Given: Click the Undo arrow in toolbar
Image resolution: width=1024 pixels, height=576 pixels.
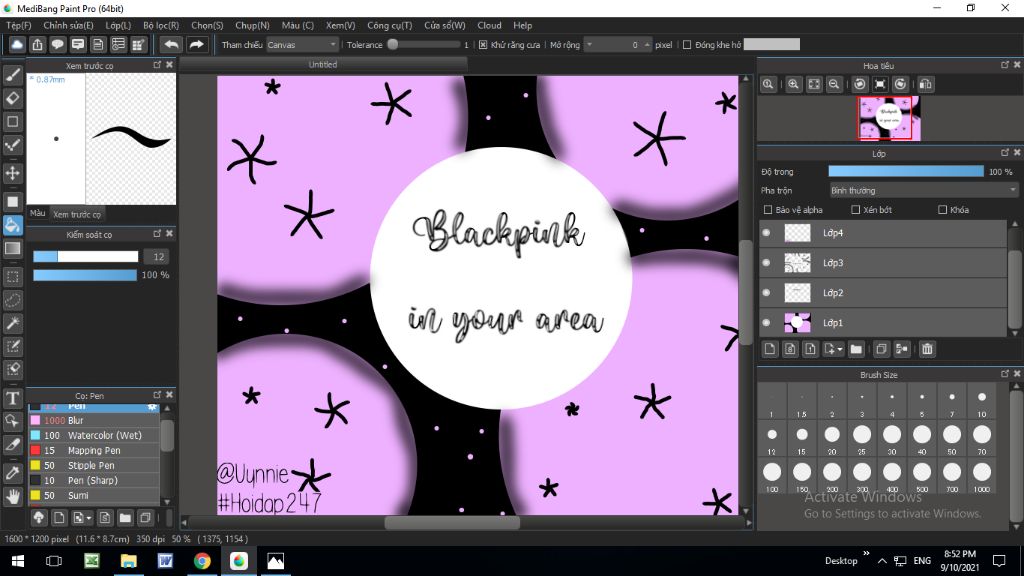Looking at the screenshot, I should point(171,44).
